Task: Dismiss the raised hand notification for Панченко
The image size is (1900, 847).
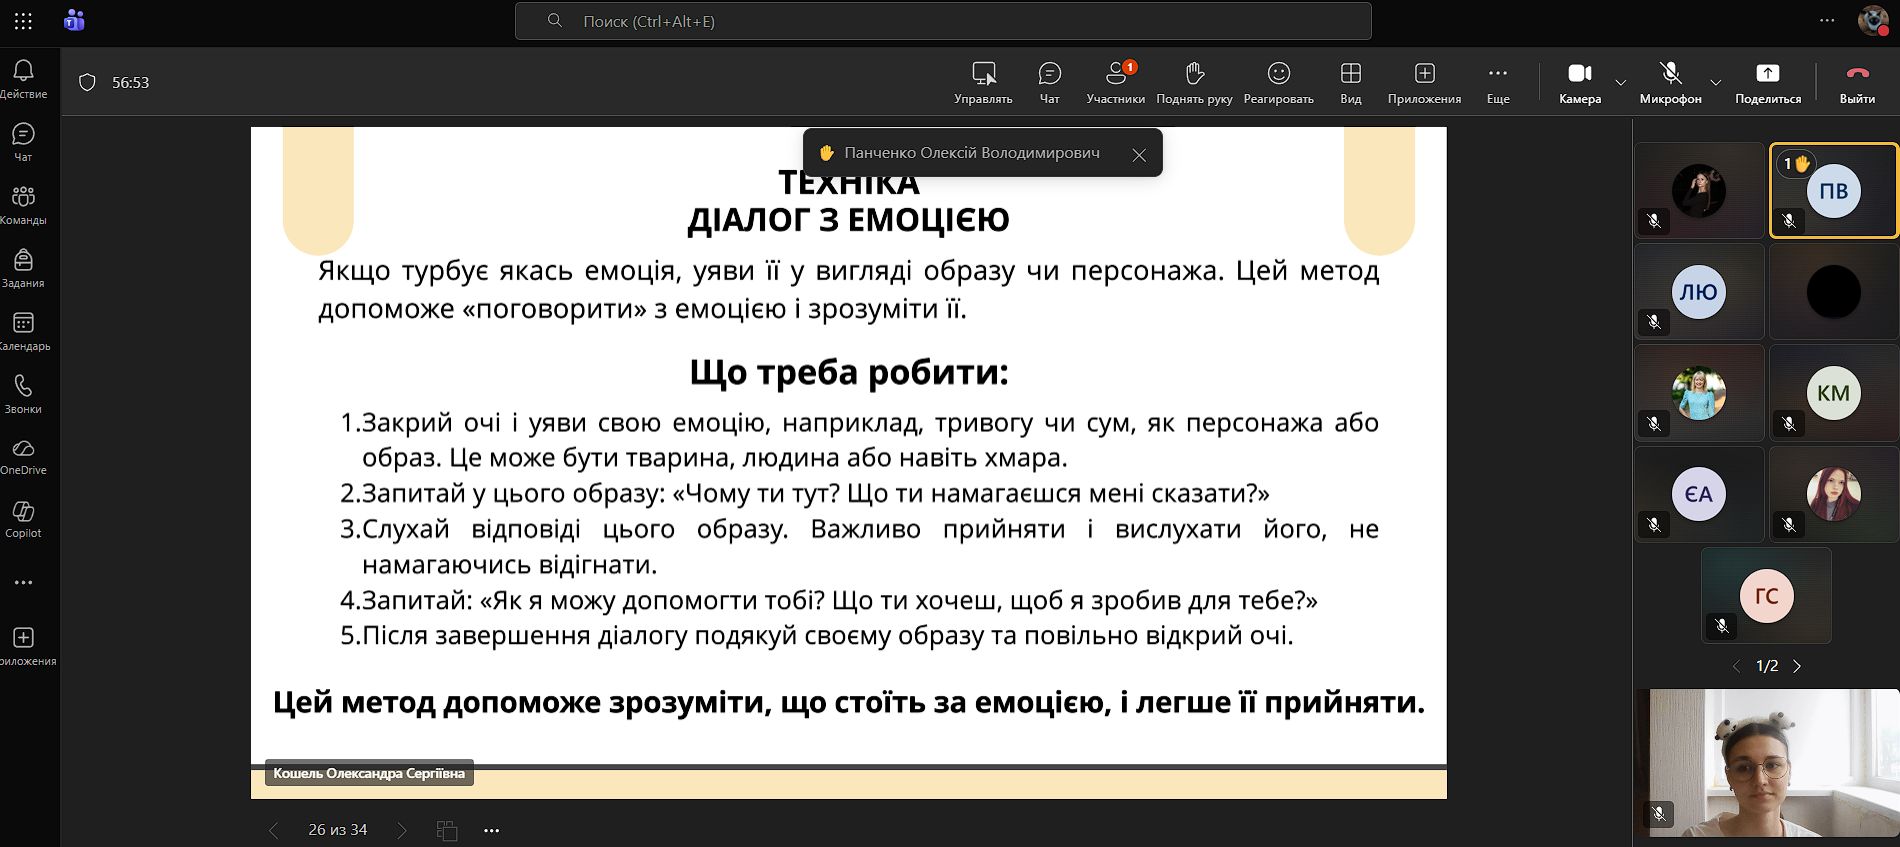Action: 1139,155
